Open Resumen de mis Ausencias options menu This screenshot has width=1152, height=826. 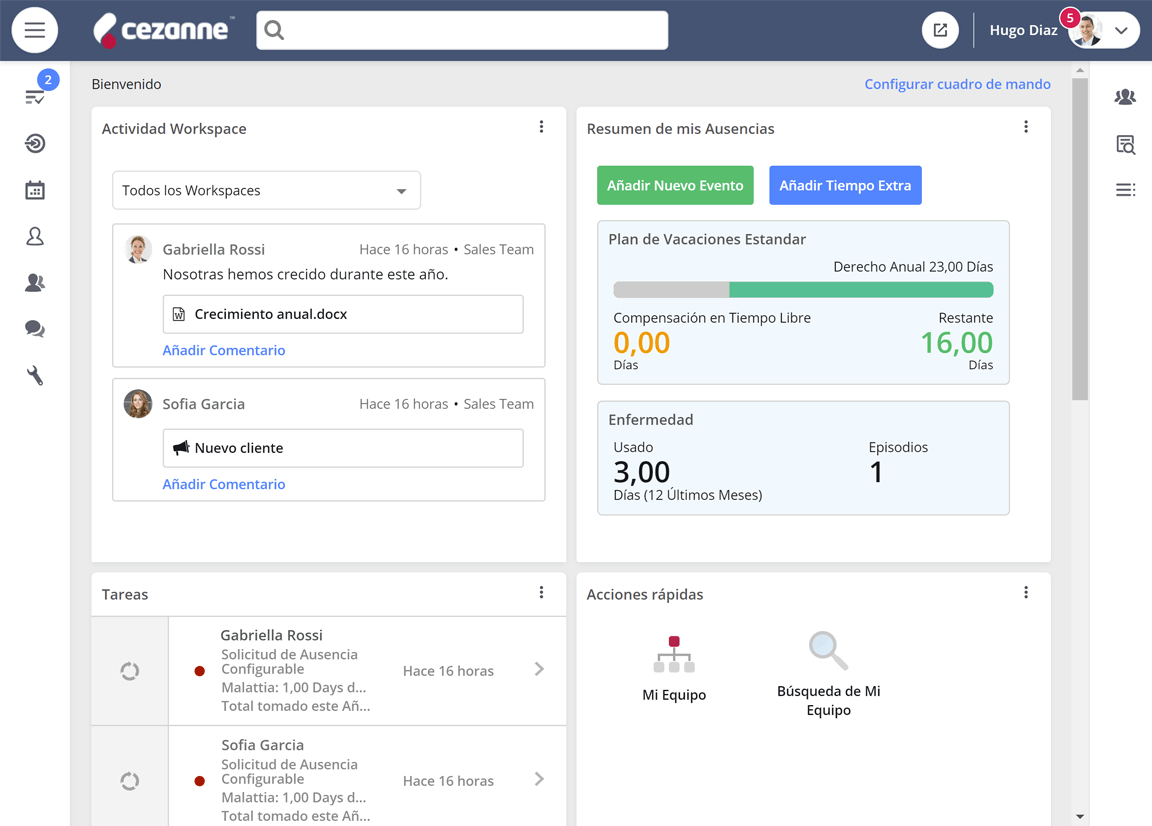[x=1026, y=126]
